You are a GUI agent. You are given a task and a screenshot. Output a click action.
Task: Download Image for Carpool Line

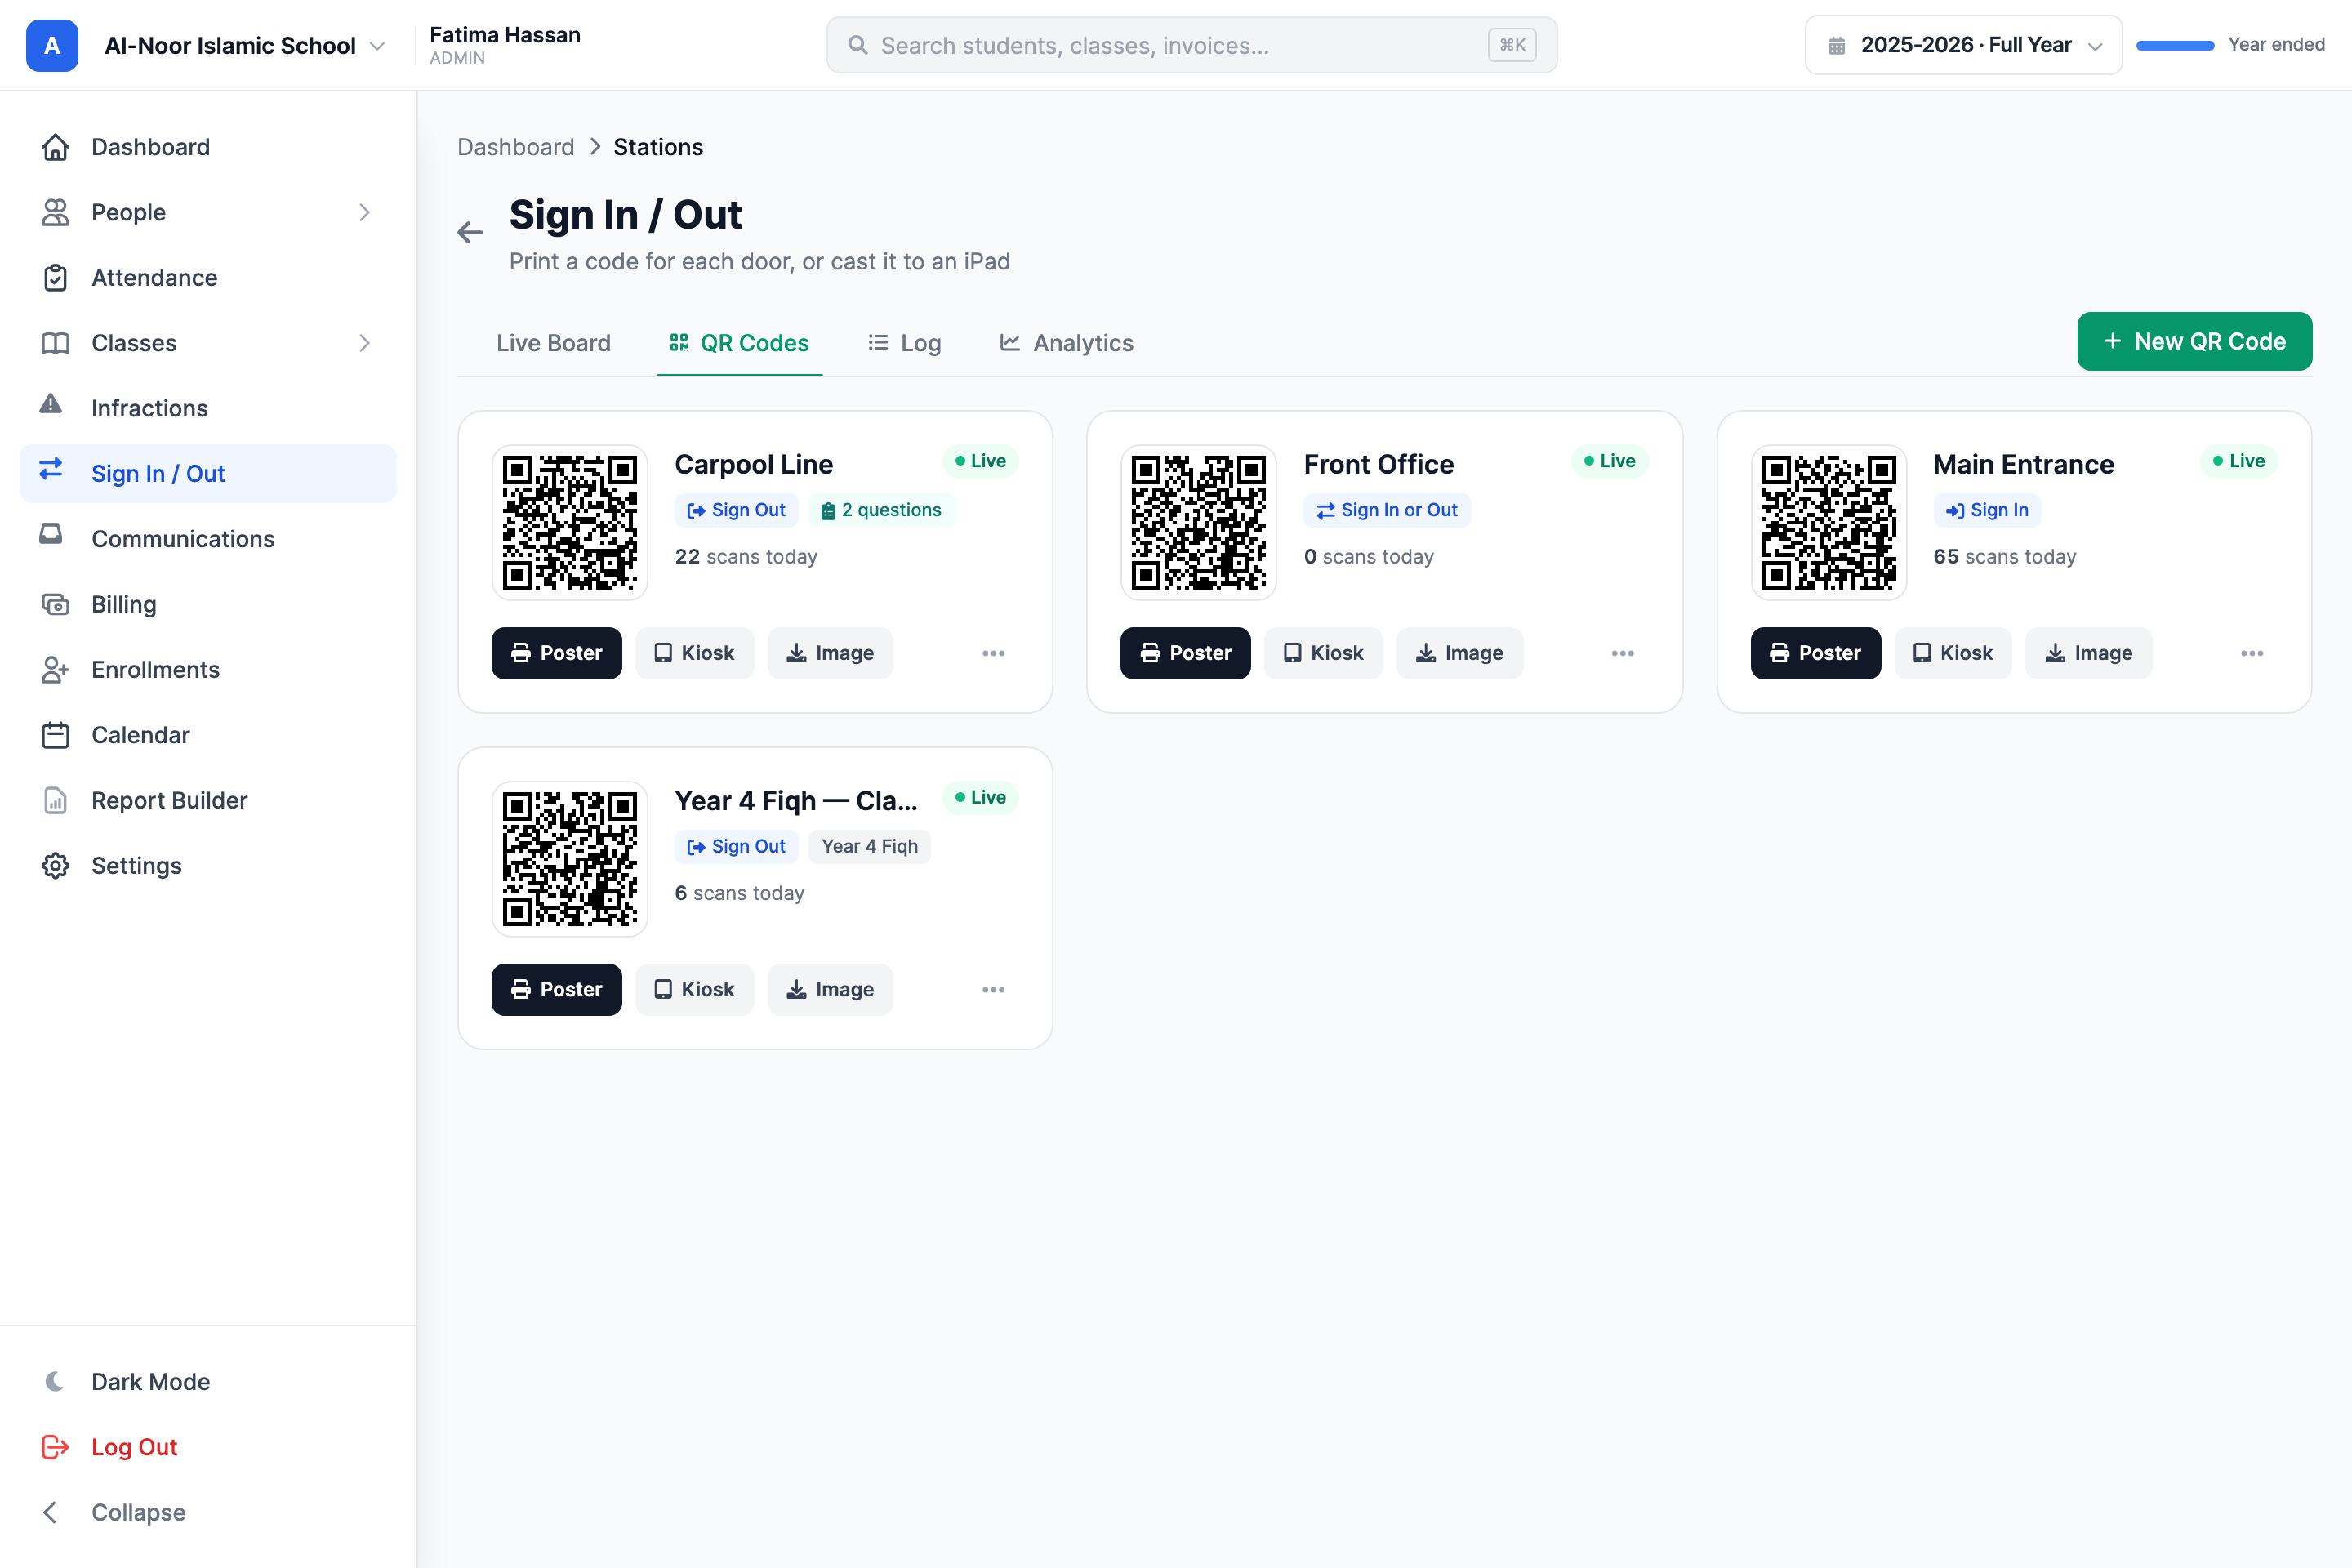pyautogui.click(x=830, y=653)
